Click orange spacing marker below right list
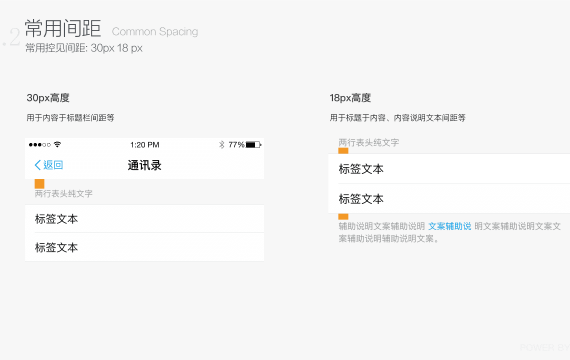 (343, 216)
